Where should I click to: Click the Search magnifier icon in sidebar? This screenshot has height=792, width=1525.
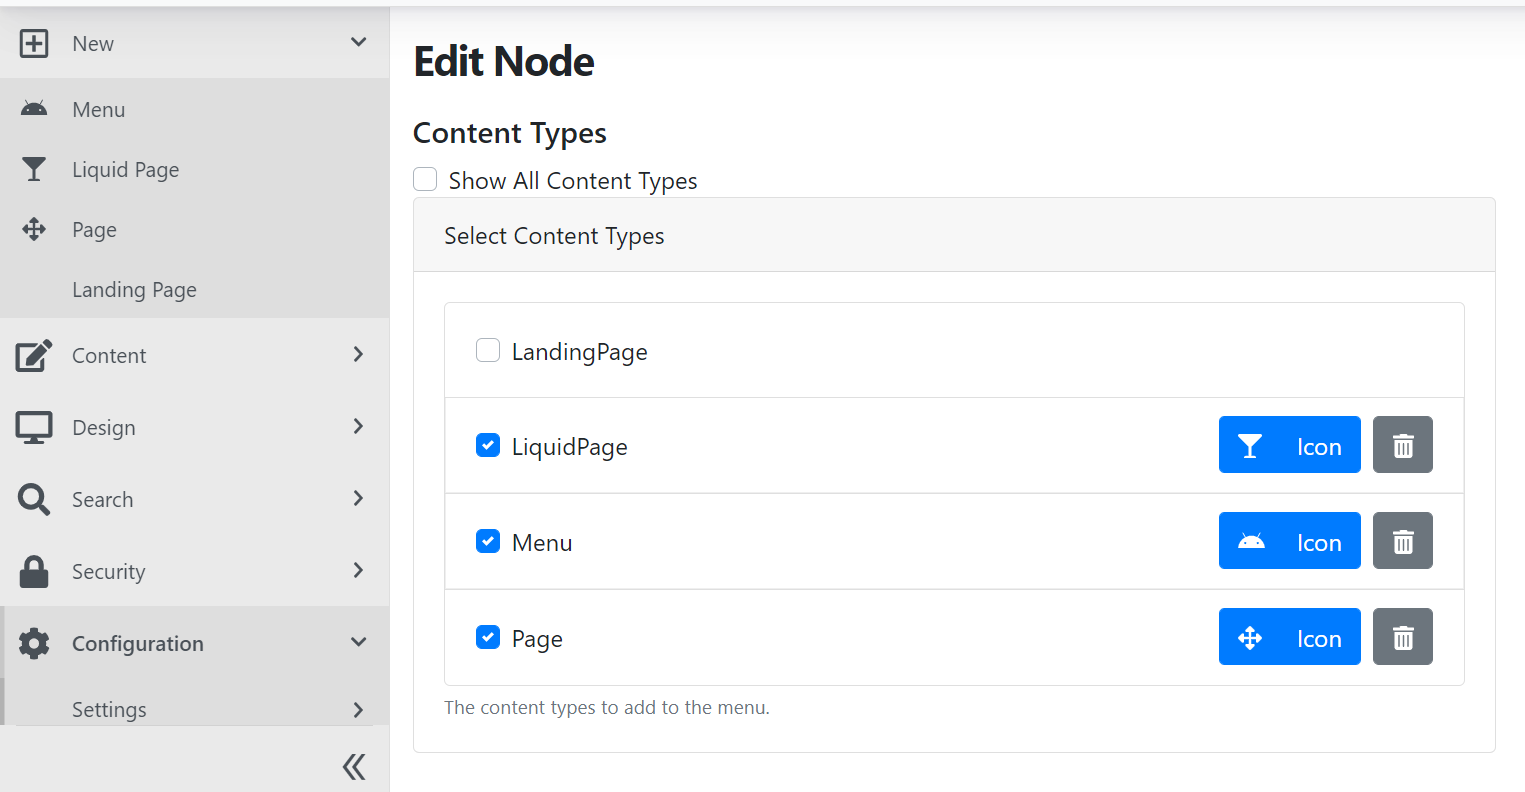[x=34, y=499]
